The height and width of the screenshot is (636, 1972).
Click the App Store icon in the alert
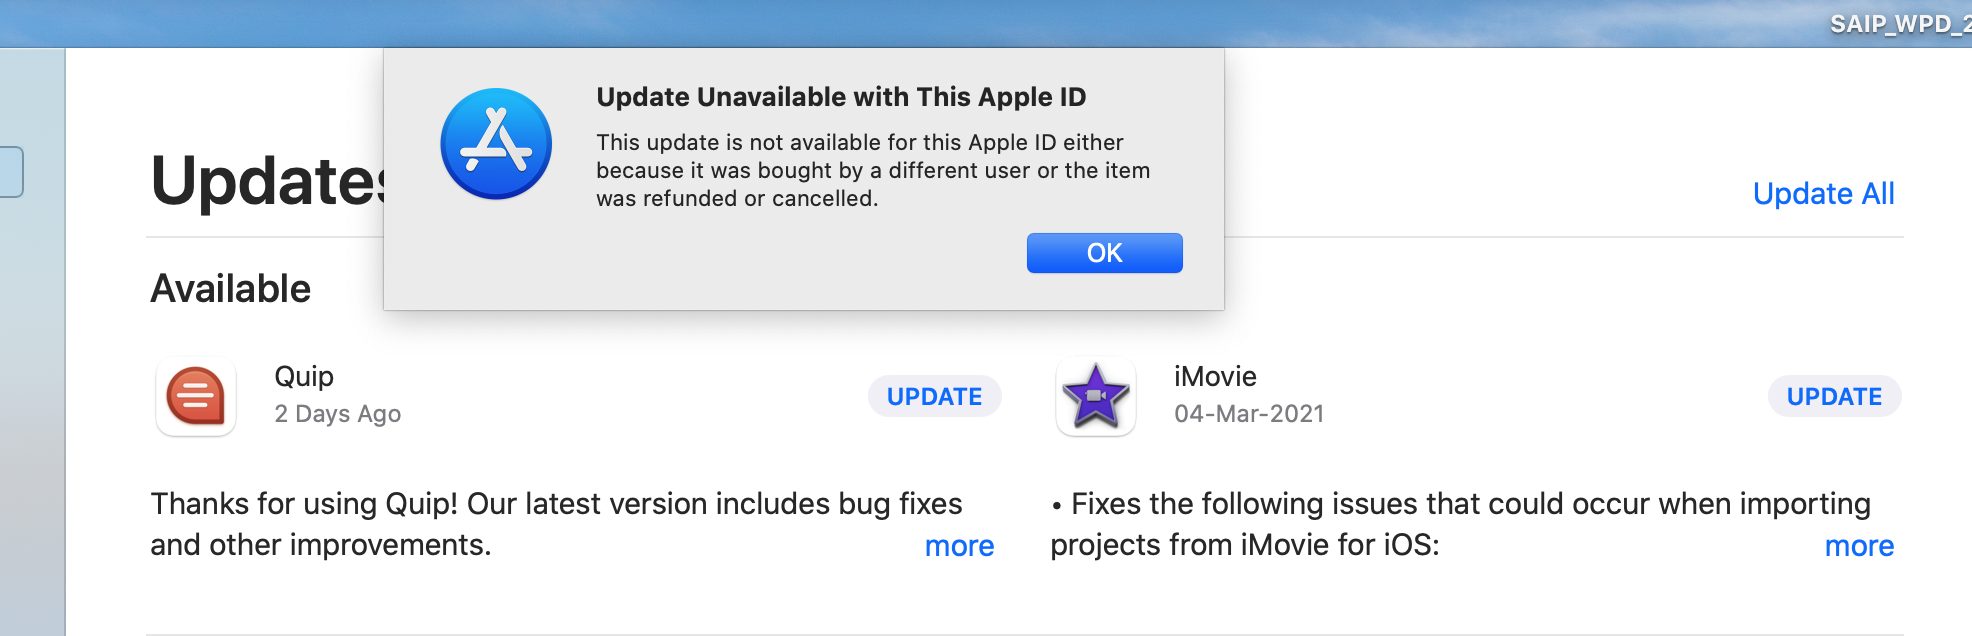coord(496,144)
